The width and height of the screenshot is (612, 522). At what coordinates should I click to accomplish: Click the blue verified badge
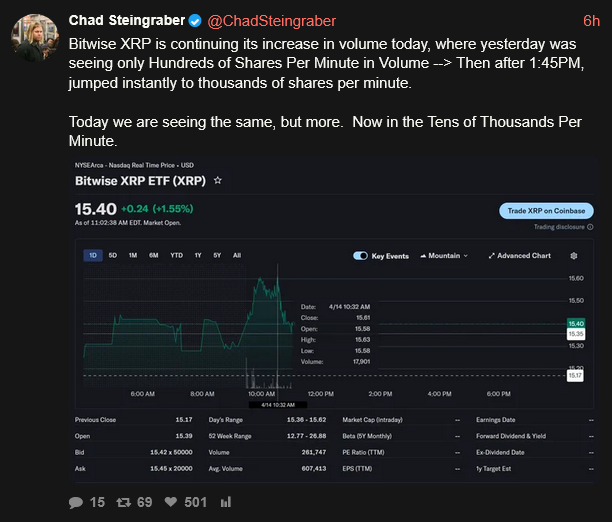click(196, 21)
